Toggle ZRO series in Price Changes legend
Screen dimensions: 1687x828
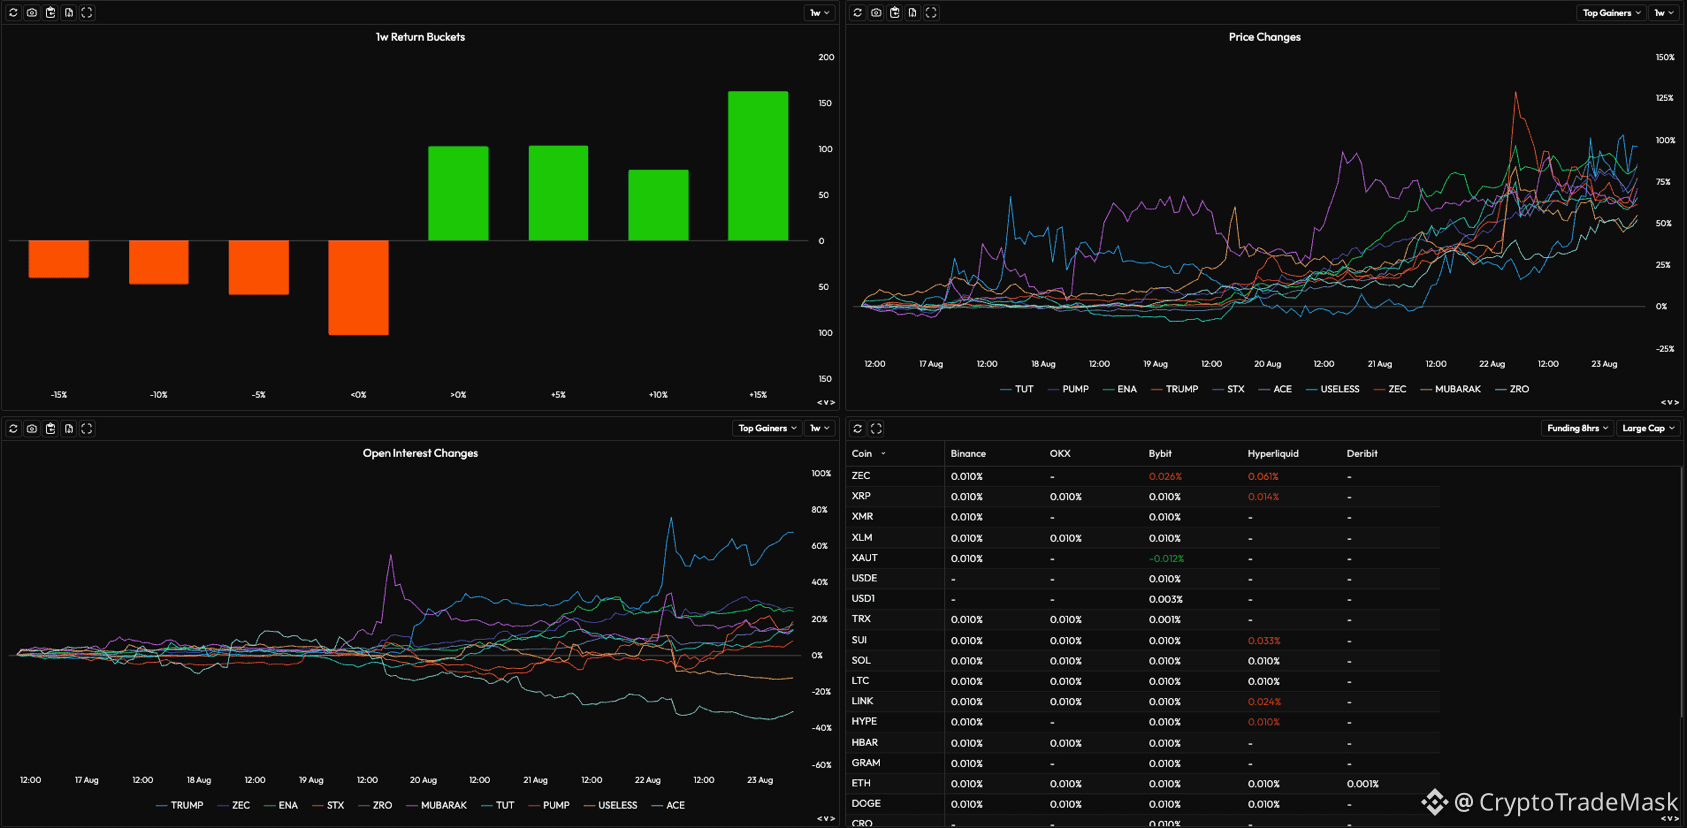click(1512, 390)
